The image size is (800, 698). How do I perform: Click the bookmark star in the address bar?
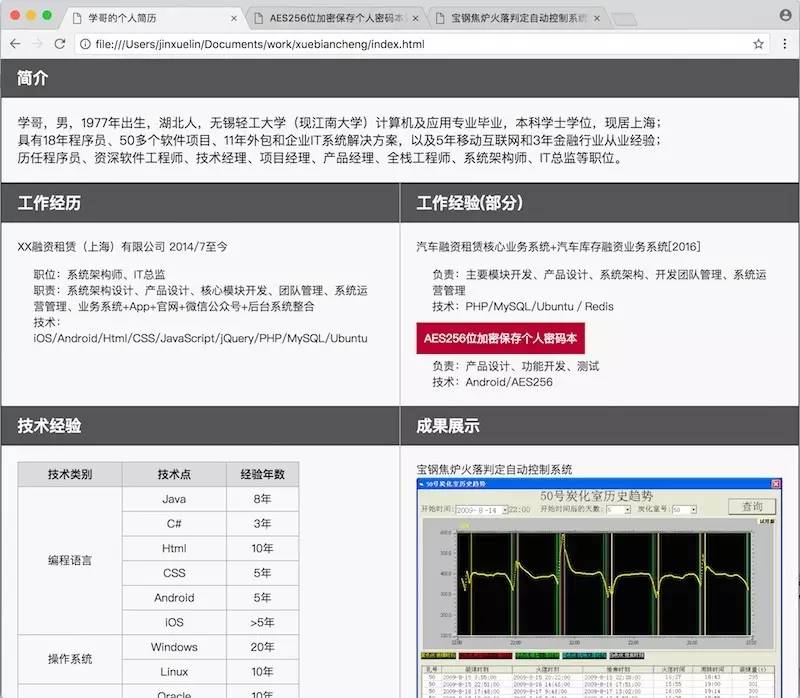(756, 44)
